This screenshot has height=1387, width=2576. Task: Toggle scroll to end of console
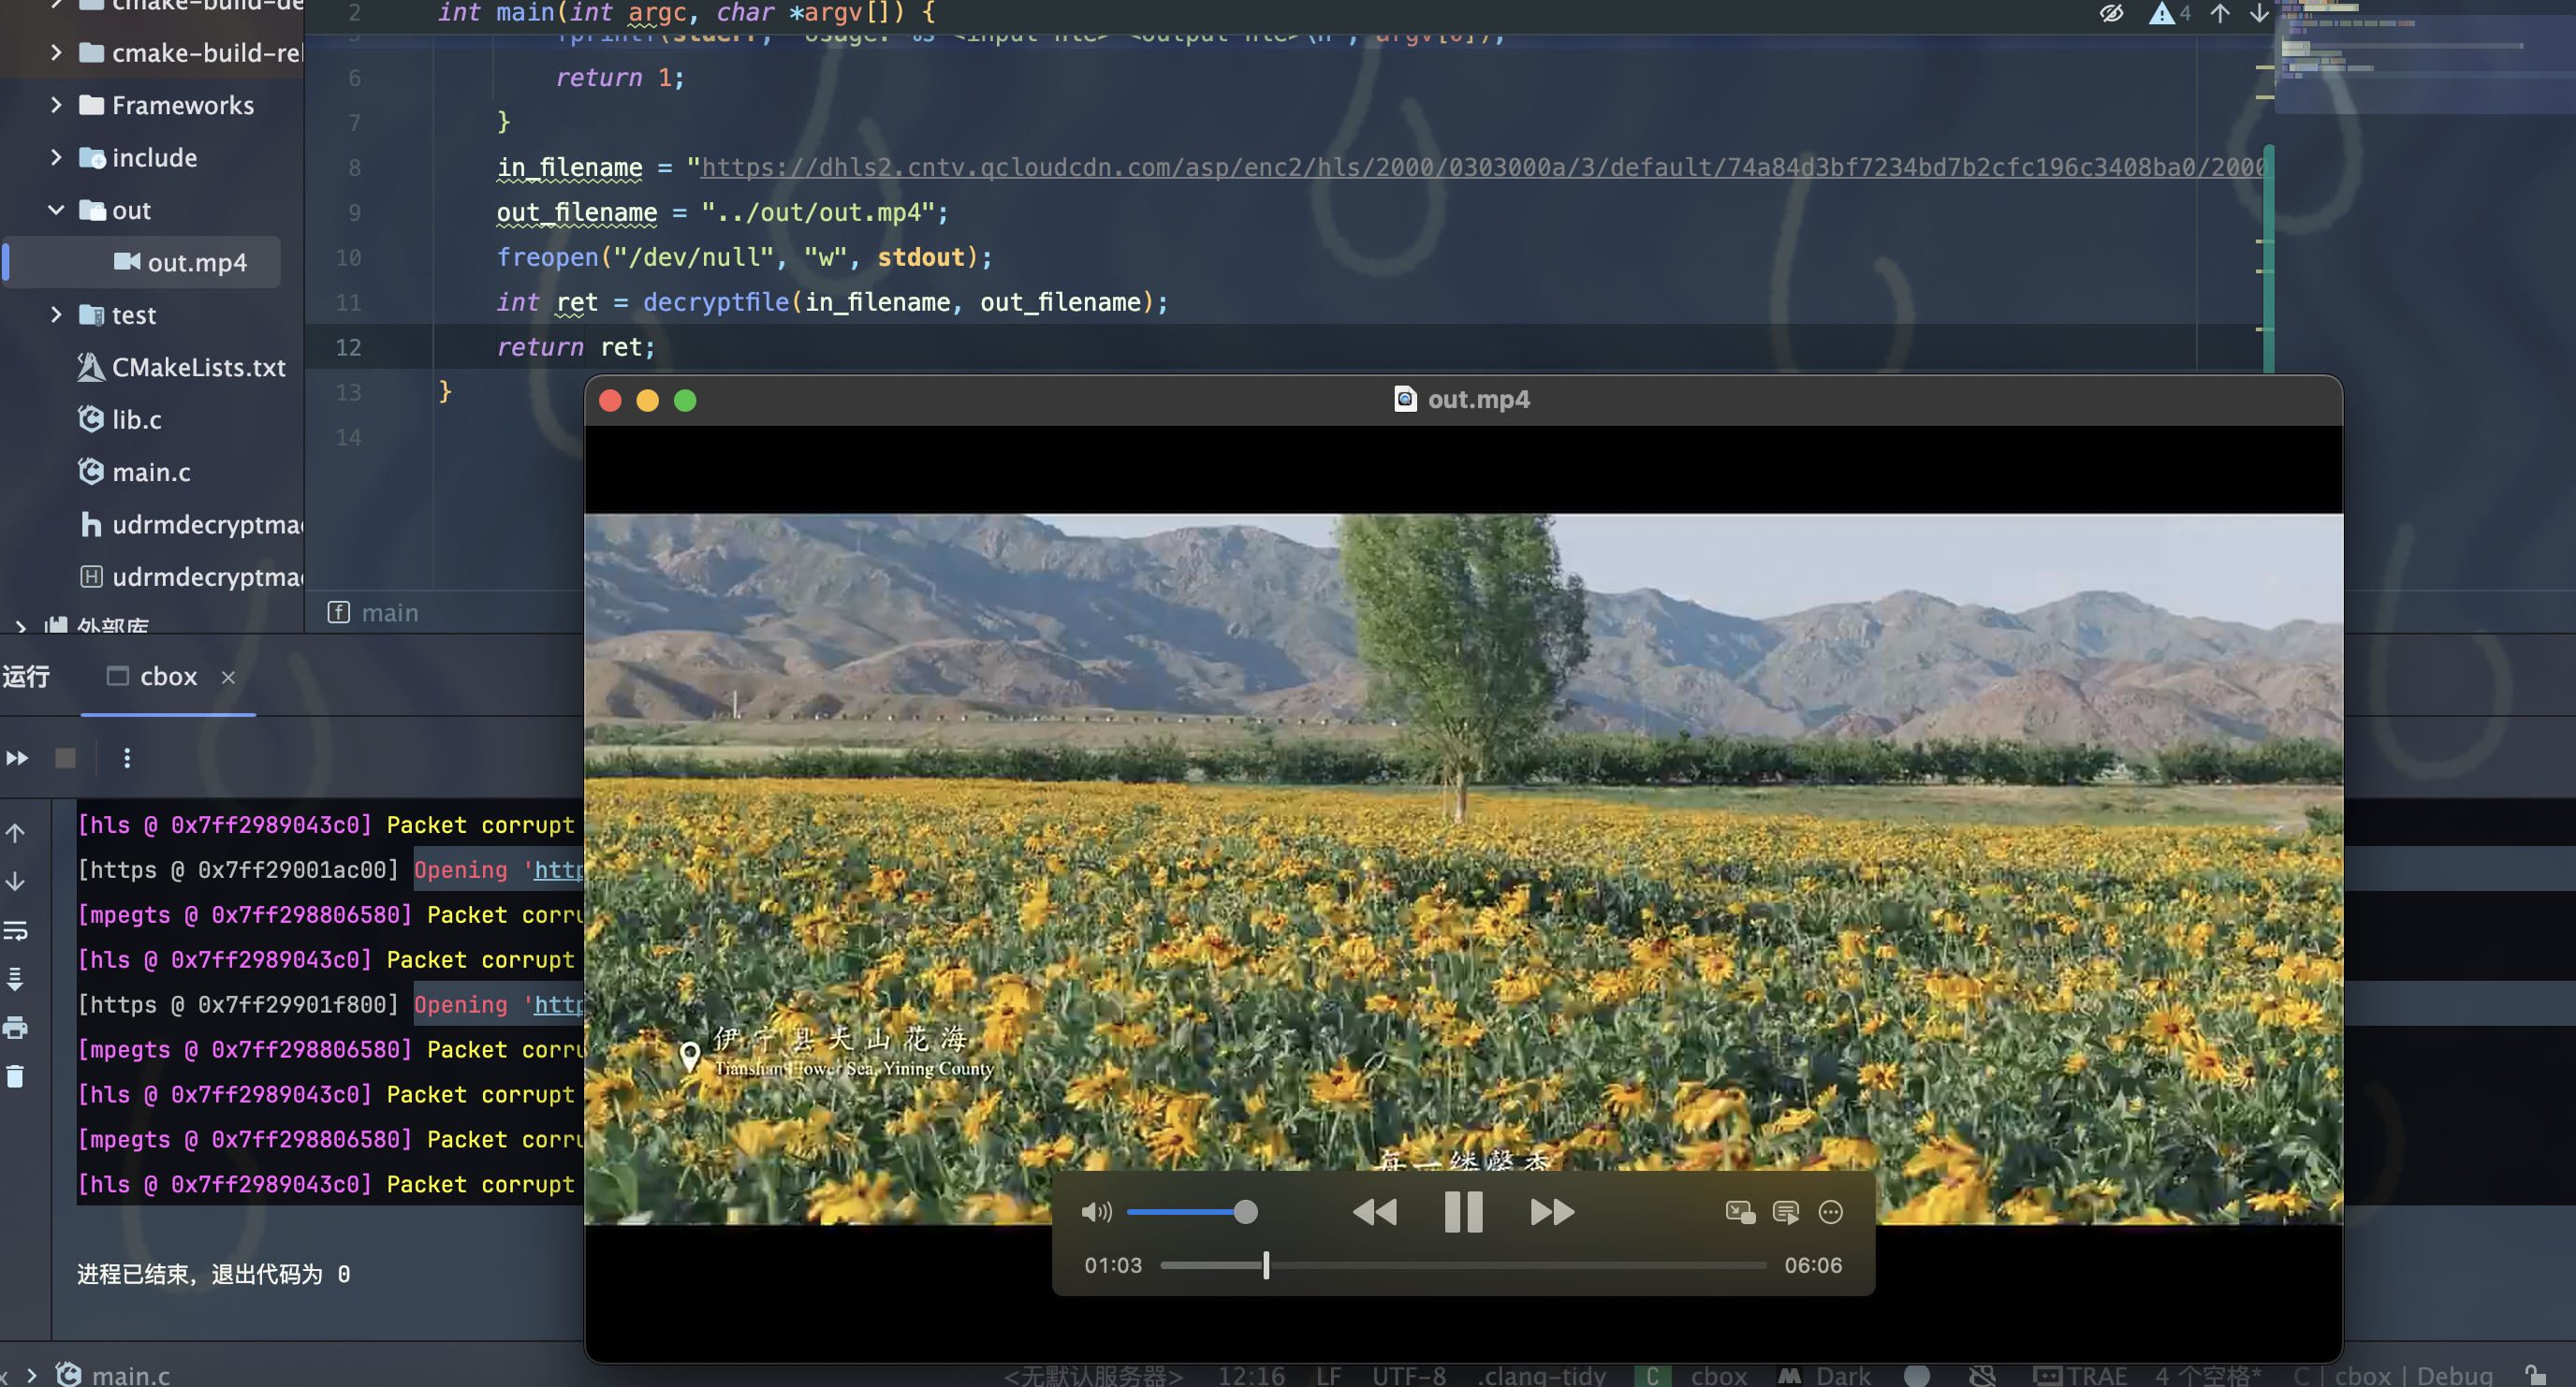[16, 979]
